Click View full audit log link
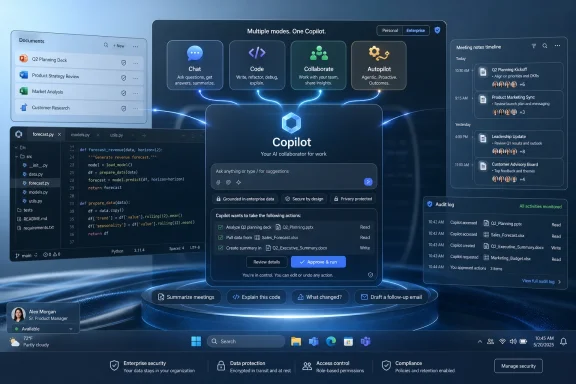The width and height of the screenshot is (576, 384). [541, 281]
